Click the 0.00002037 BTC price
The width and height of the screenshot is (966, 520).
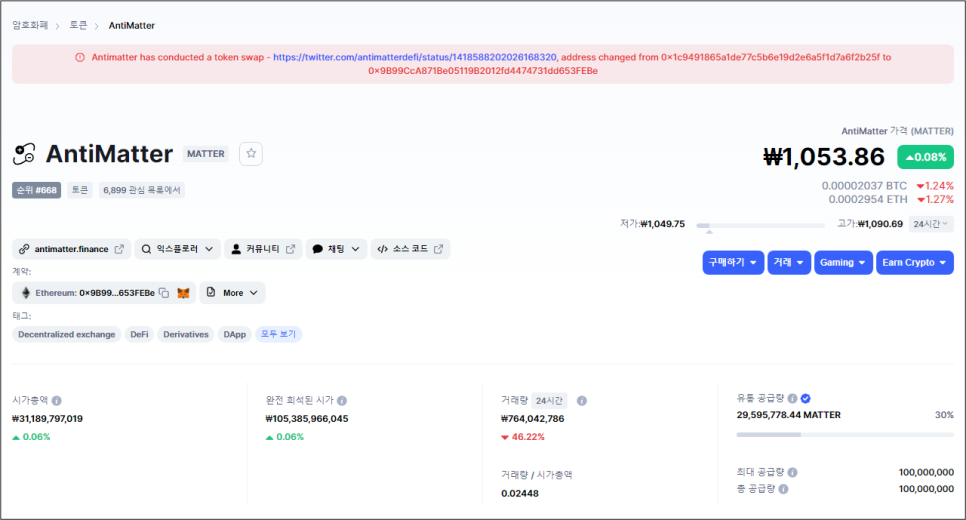pos(864,185)
